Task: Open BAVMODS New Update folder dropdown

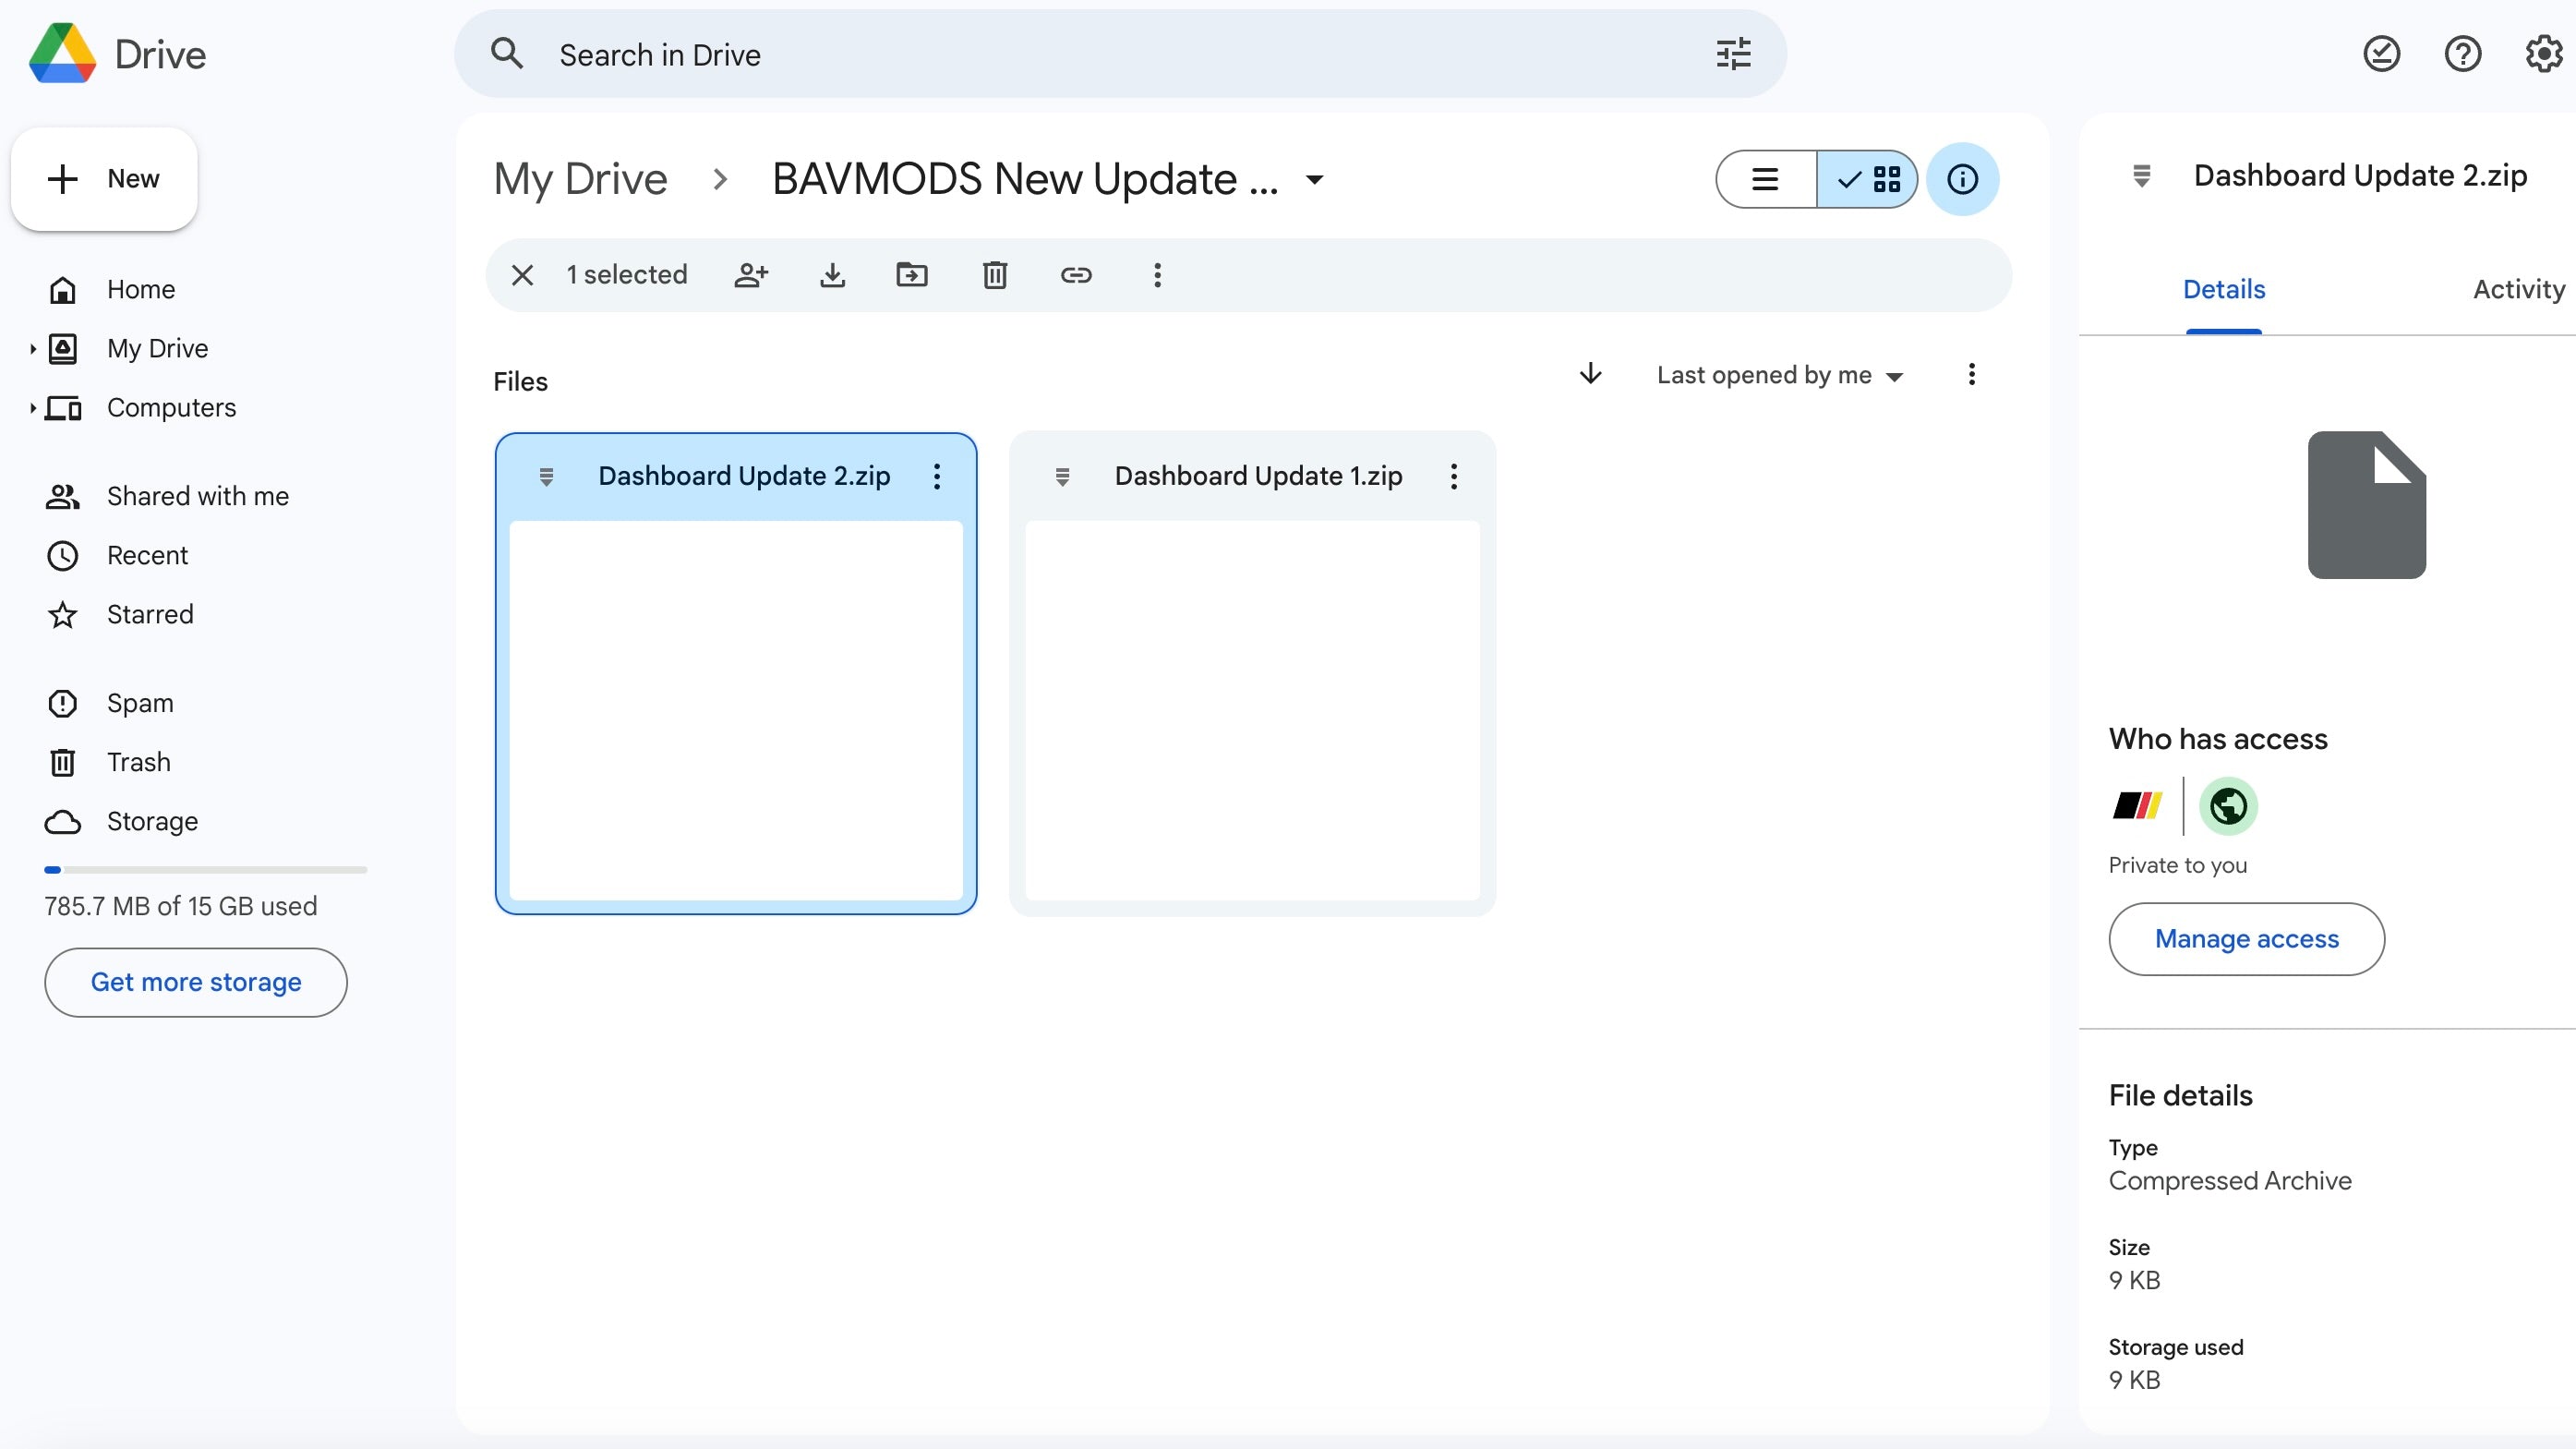Action: tap(1315, 180)
